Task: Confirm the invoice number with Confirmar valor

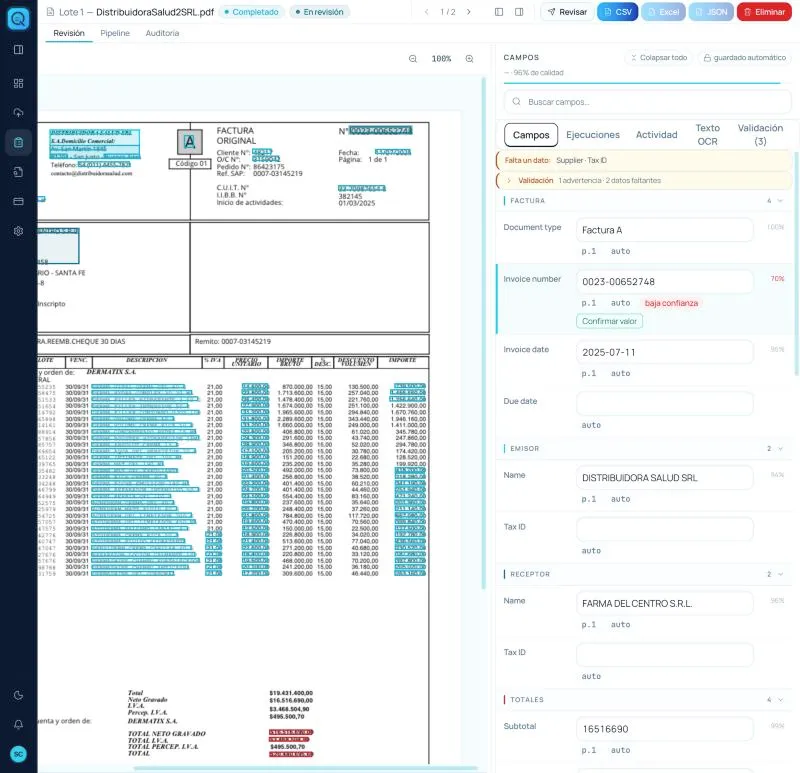Action: [x=609, y=321]
